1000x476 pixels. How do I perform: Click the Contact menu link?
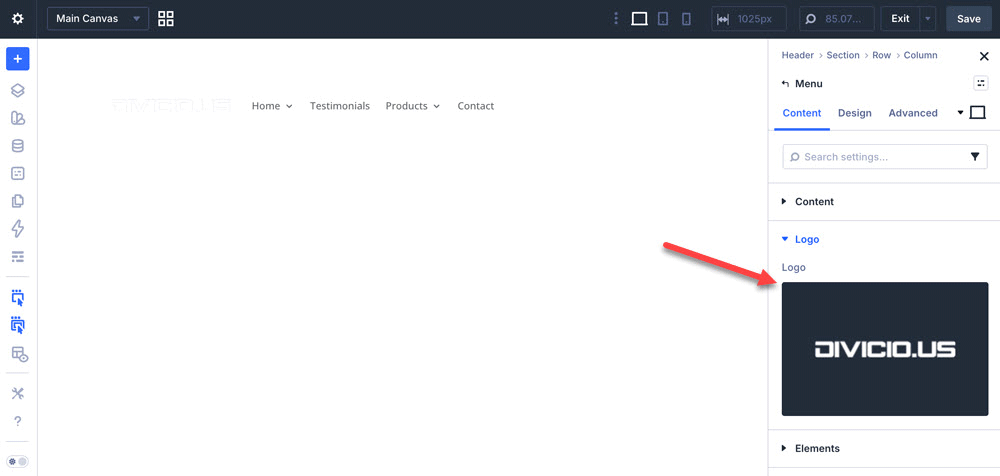pos(476,106)
